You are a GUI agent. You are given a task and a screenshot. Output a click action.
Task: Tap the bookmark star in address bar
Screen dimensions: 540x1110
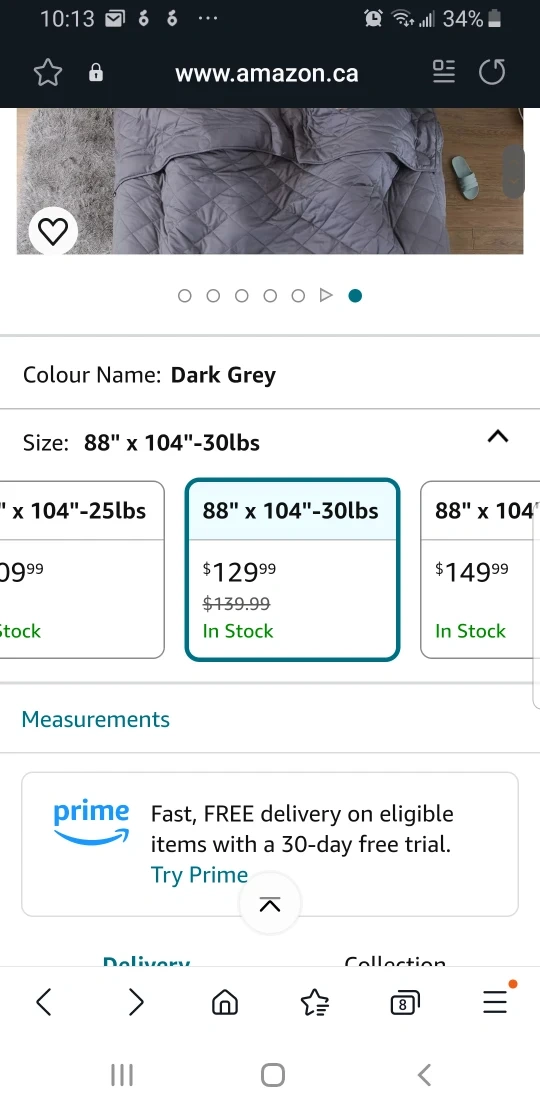coord(48,73)
